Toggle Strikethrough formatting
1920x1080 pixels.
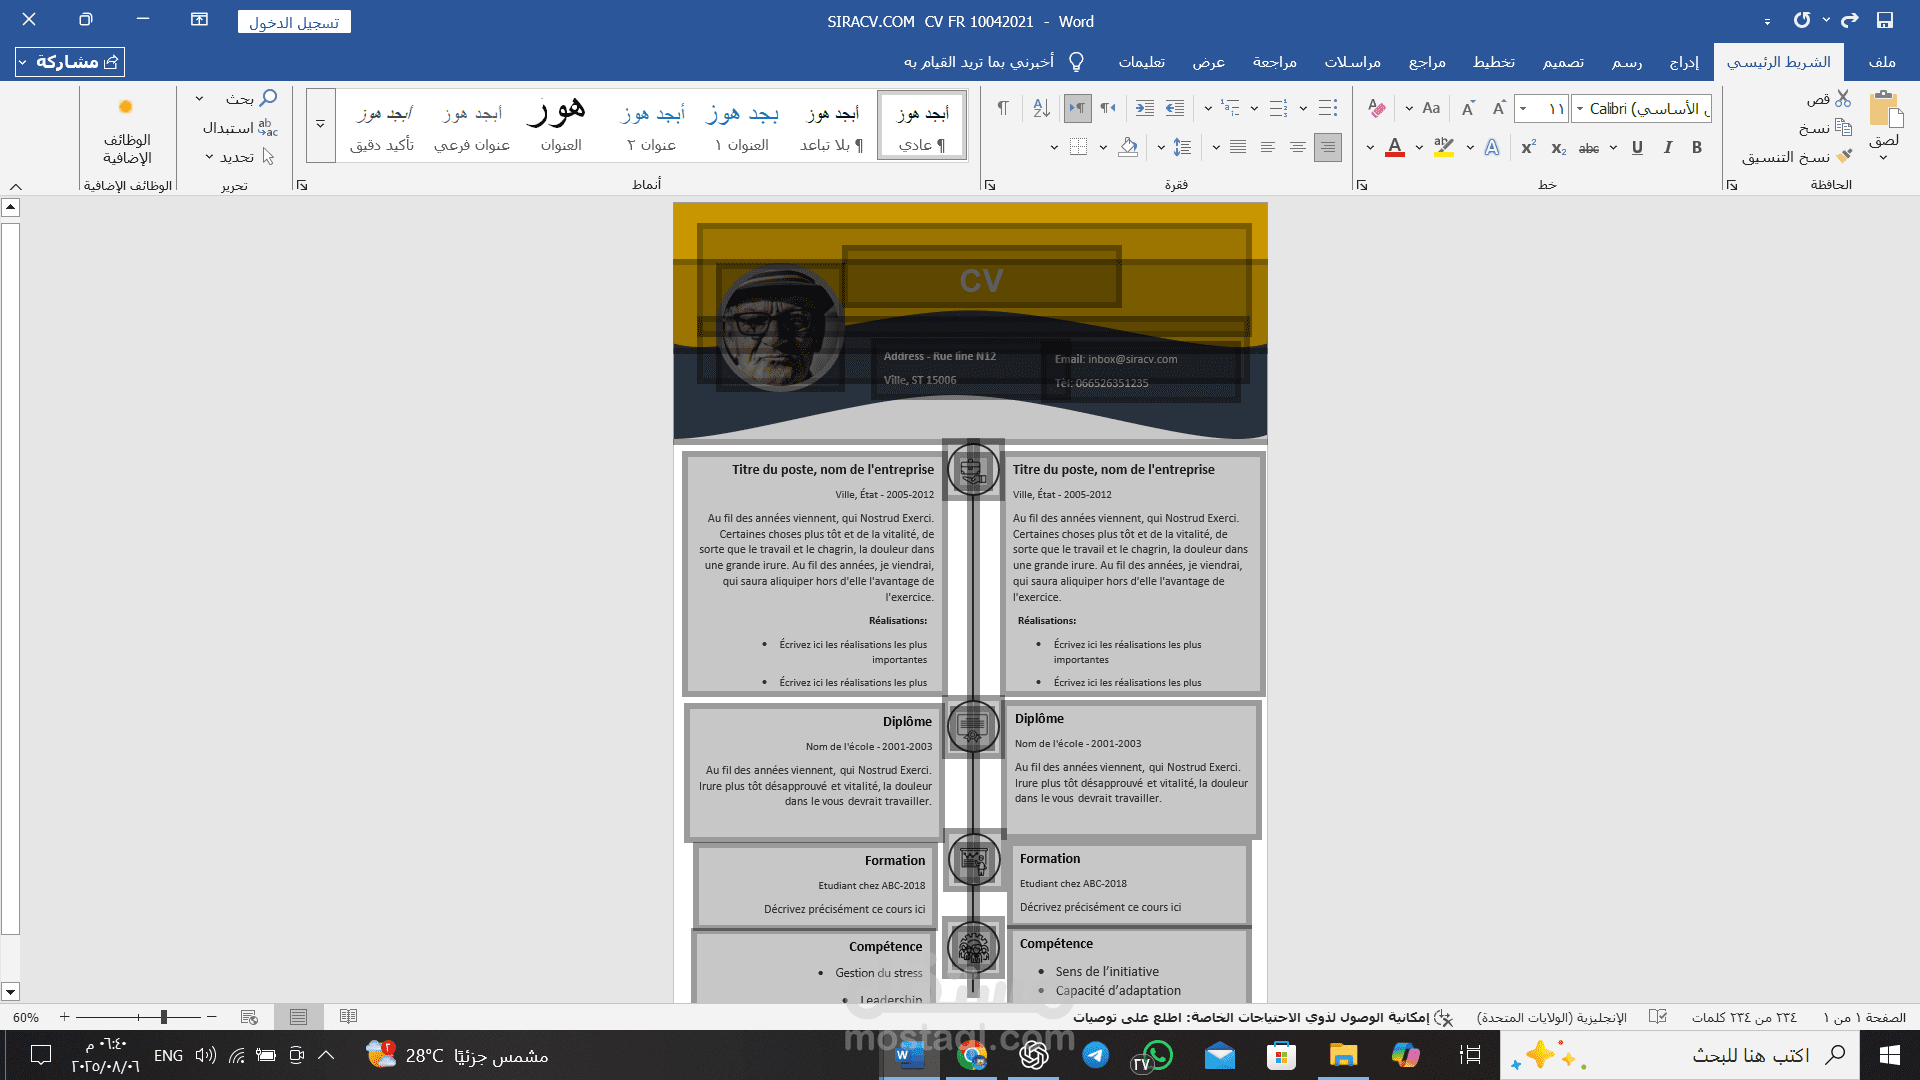1589,148
